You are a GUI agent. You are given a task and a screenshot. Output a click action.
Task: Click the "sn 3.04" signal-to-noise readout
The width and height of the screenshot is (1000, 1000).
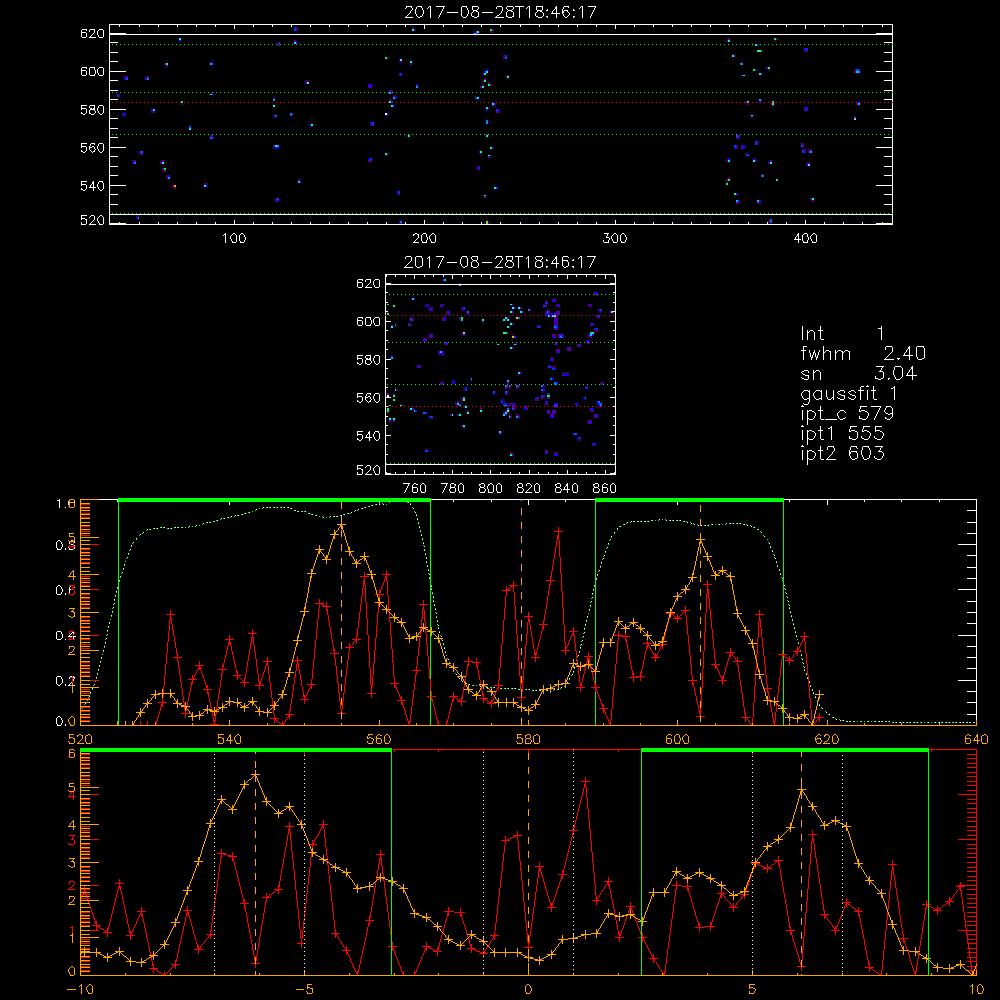(x=858, y=373)
